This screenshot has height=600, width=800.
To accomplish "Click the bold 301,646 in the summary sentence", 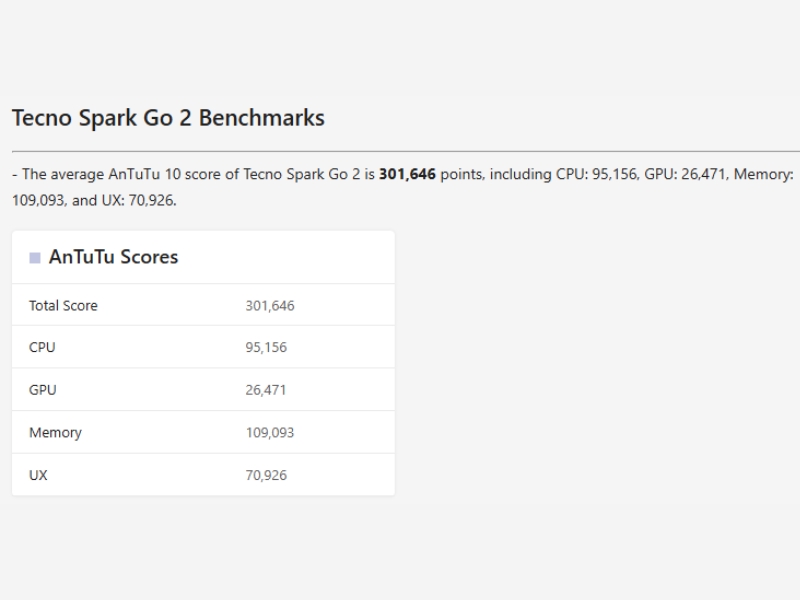I will click(x=407, y=174).
